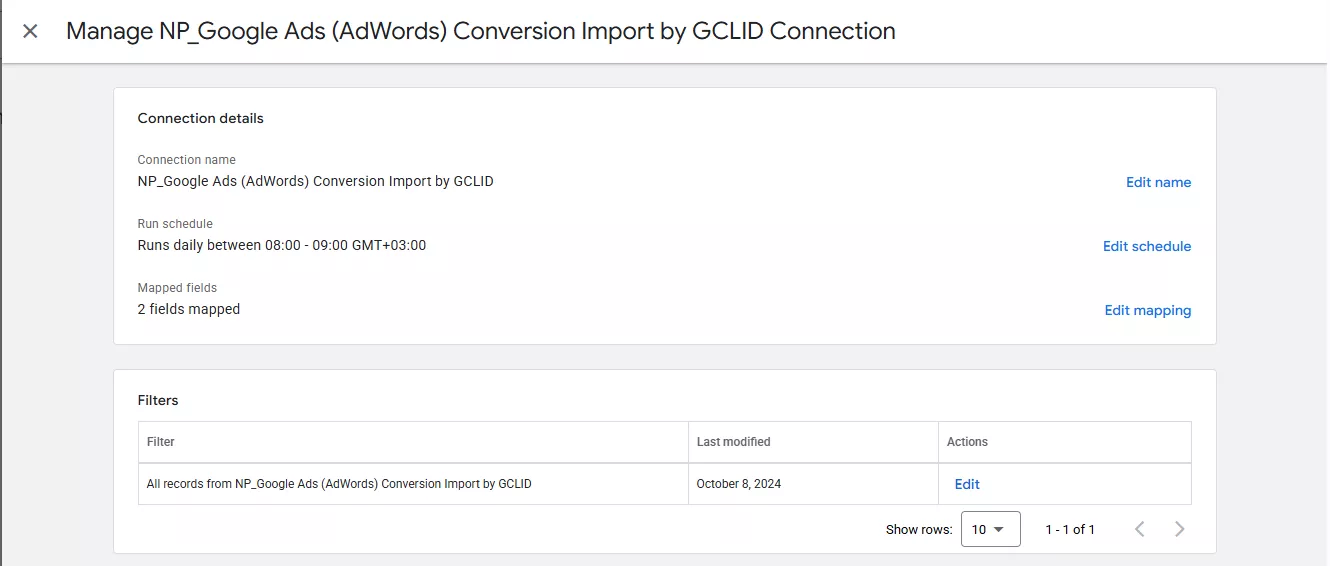Select the All records filter row text
Image resolution: width=1330 pixels, height=566 pixels.
click(x=339, y=484)
